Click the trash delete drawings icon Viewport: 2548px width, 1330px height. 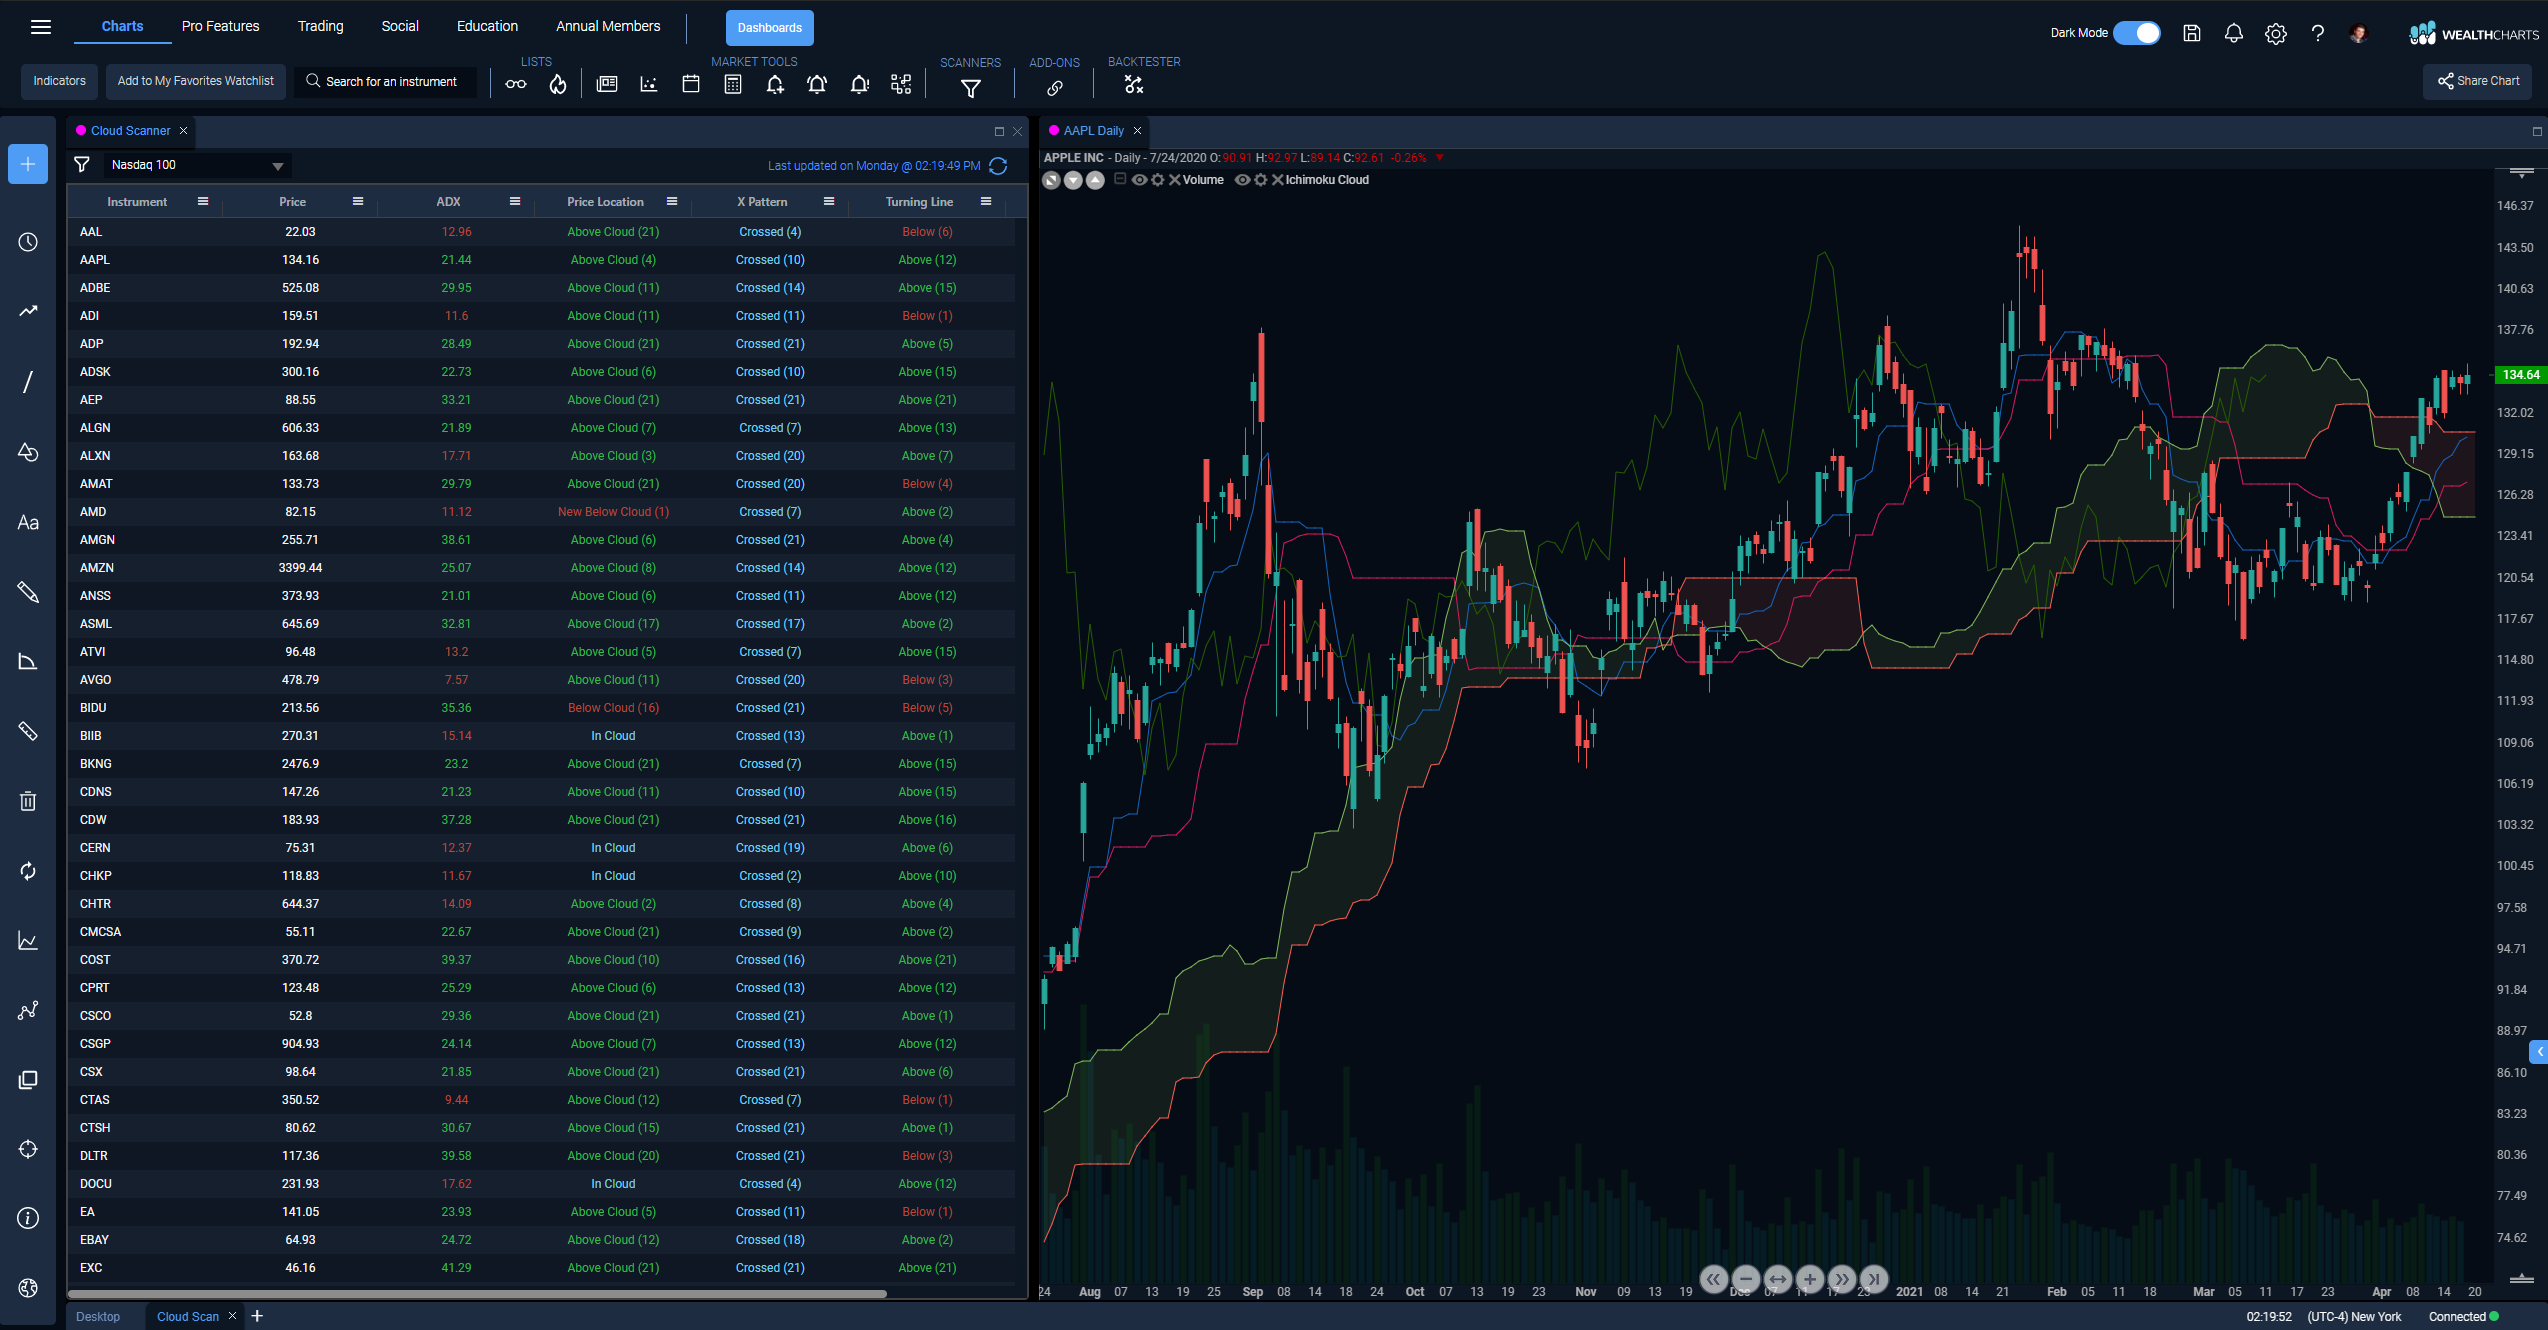click(28, 801)
